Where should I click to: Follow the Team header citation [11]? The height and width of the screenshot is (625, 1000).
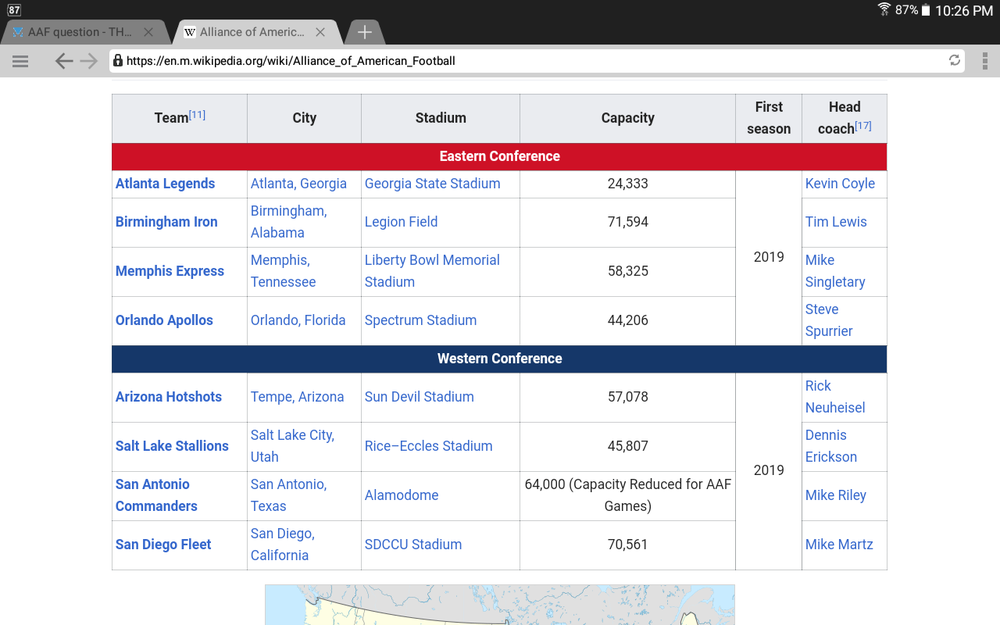coord(197,115)
